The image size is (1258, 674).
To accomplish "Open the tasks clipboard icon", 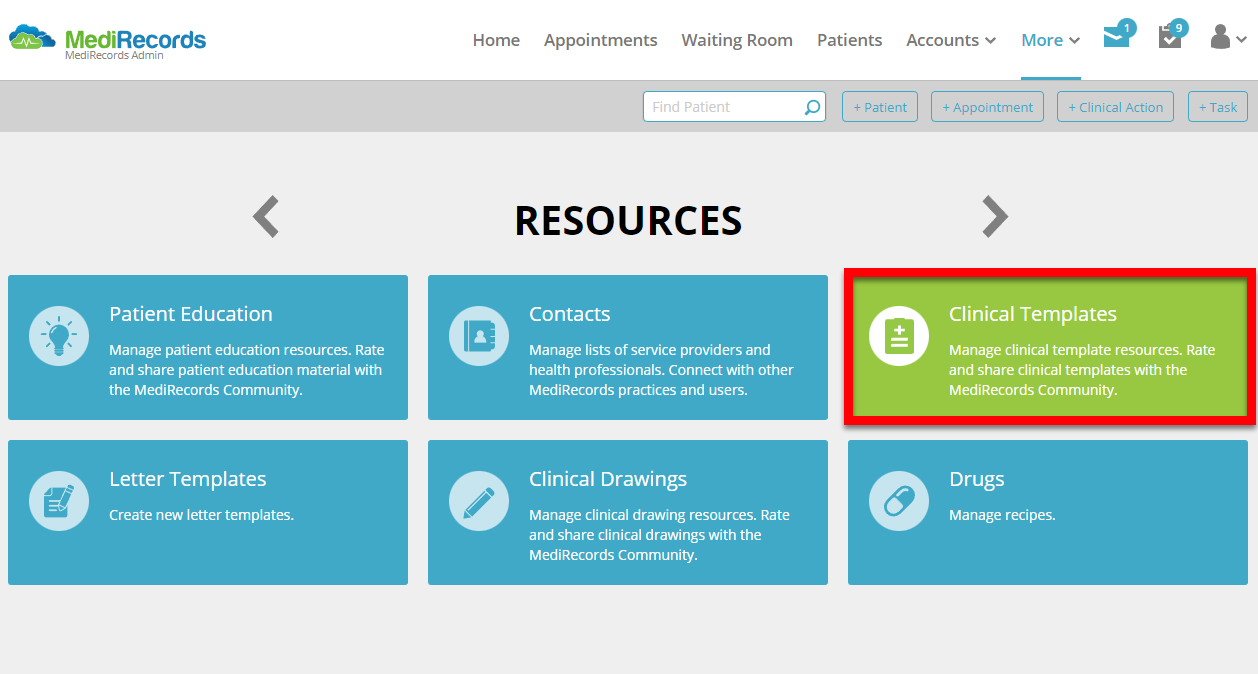I will pos(1169,38).
